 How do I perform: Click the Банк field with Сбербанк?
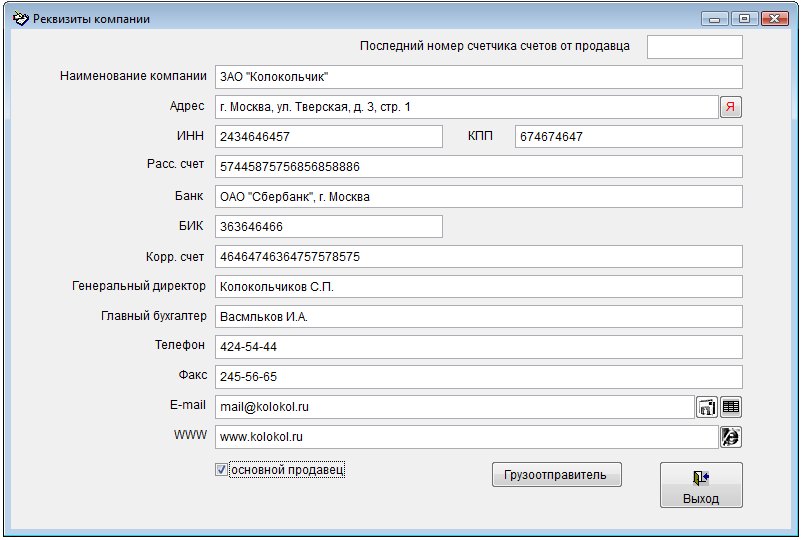click(479, 197)
